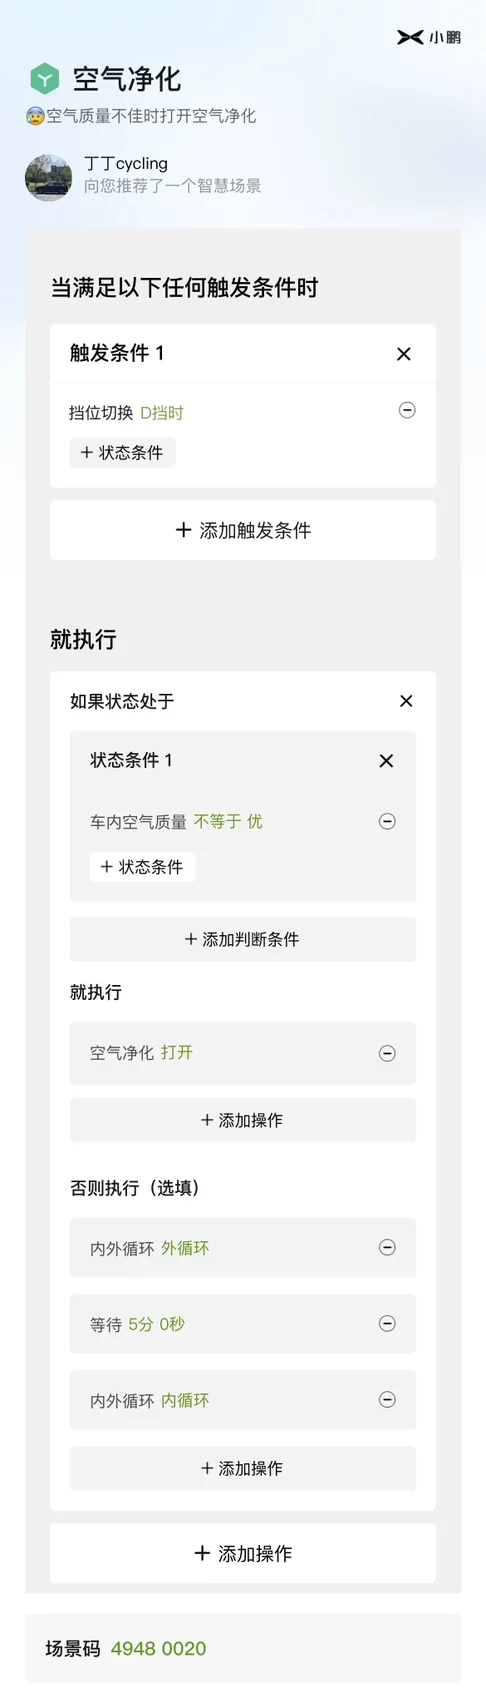
Task: Remove the 内外循环 外循环 action
Action: pos(387,1247)
